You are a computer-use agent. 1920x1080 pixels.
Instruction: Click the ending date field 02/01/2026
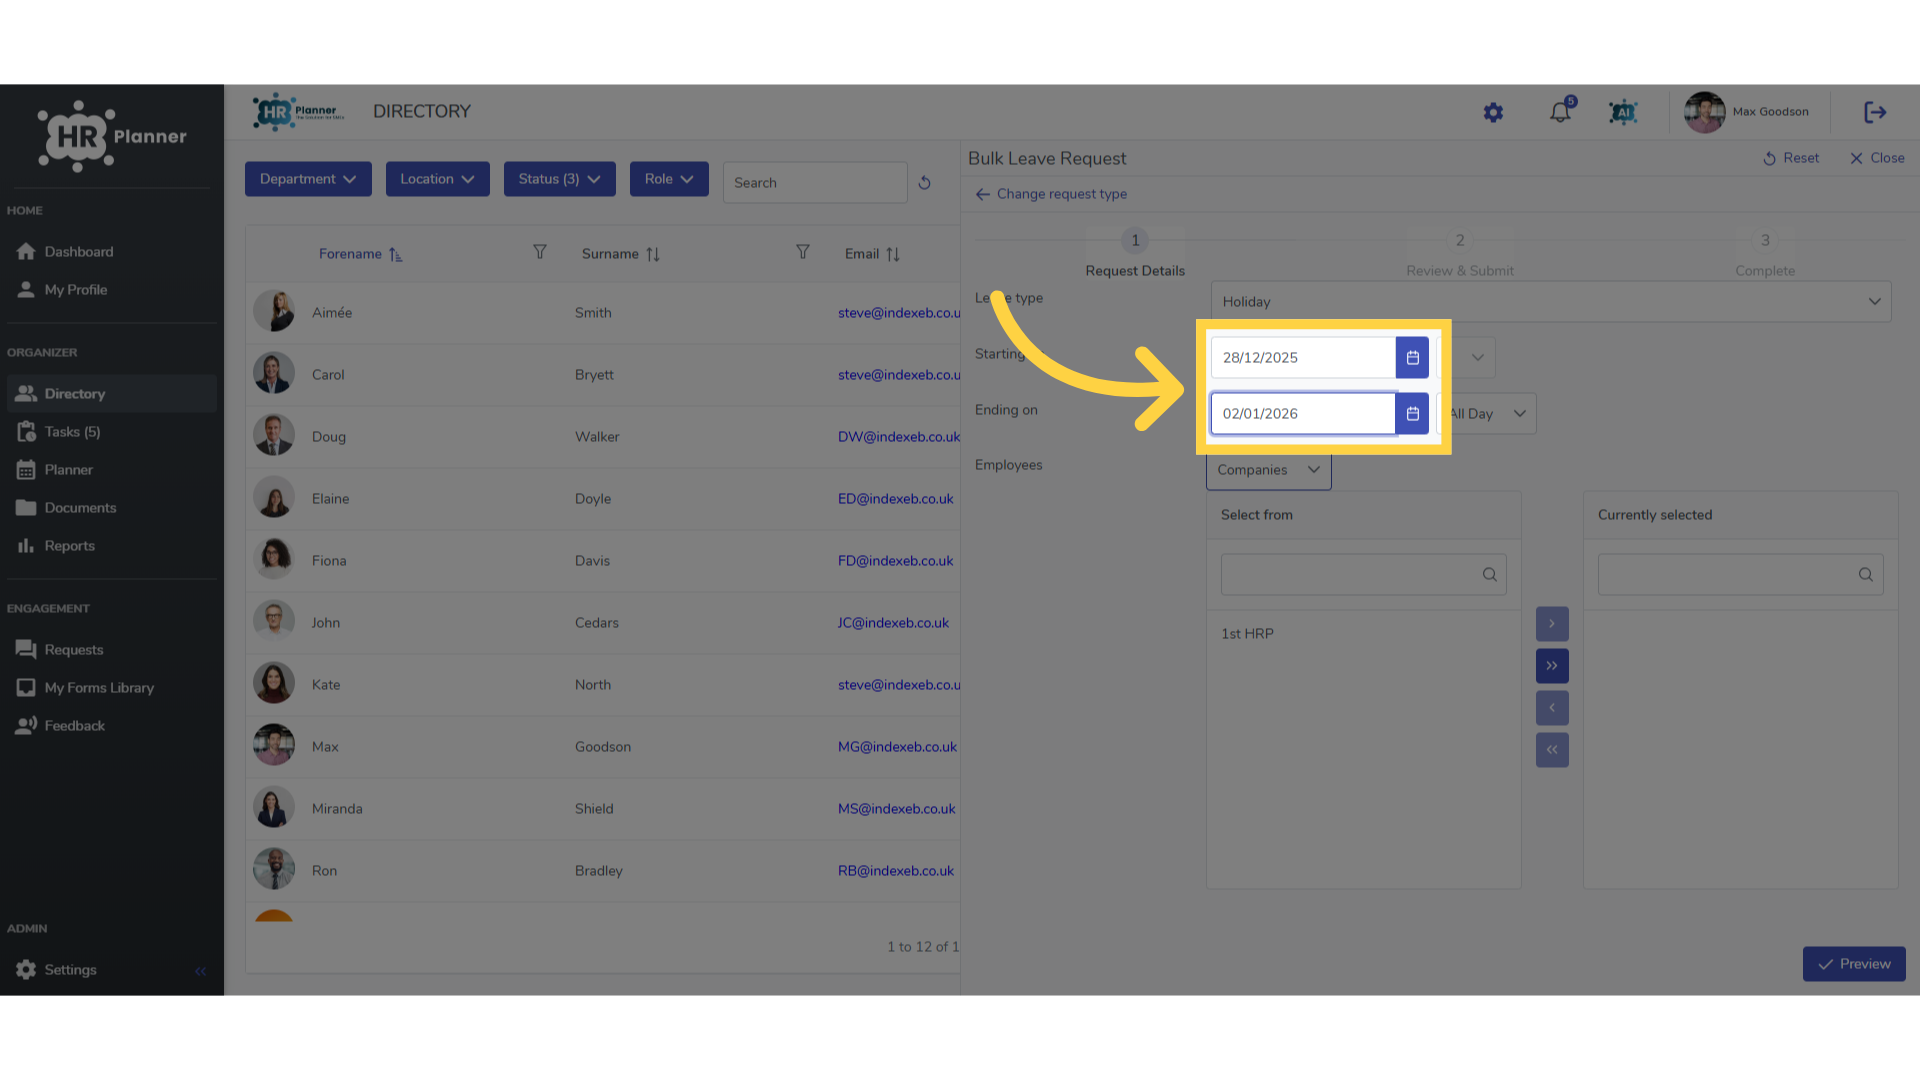(x=1302, y=414)
